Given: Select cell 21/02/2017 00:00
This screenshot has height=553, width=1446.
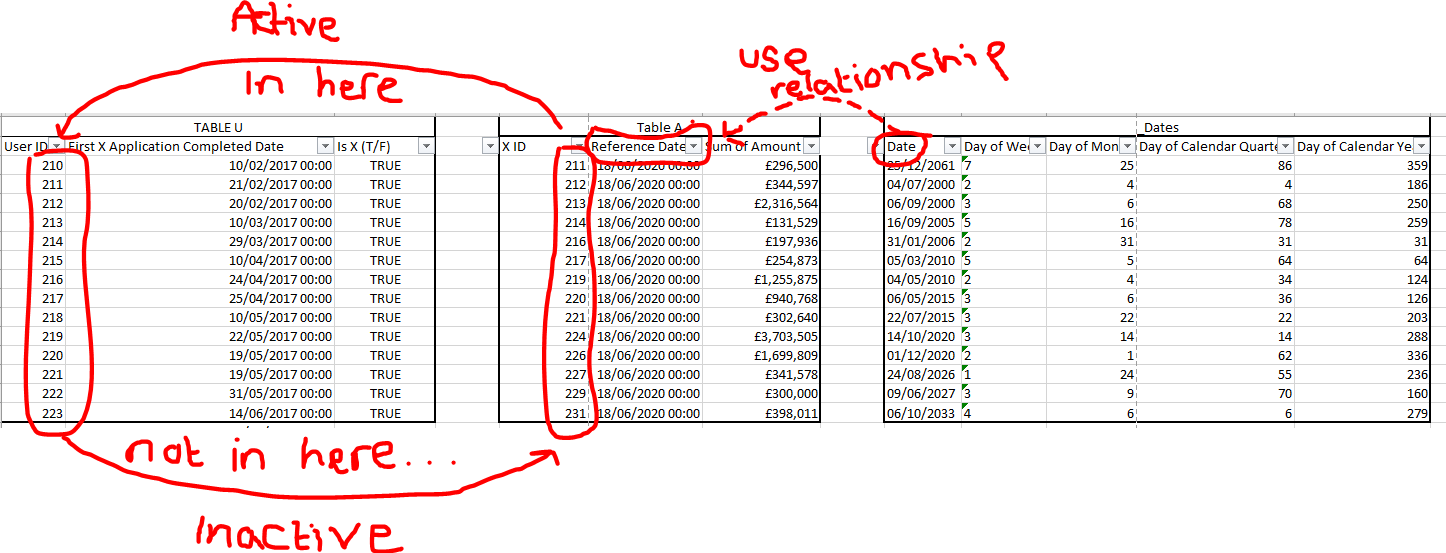Looking at the screenshot, I should pyautogui.click(x=200, y=184).
